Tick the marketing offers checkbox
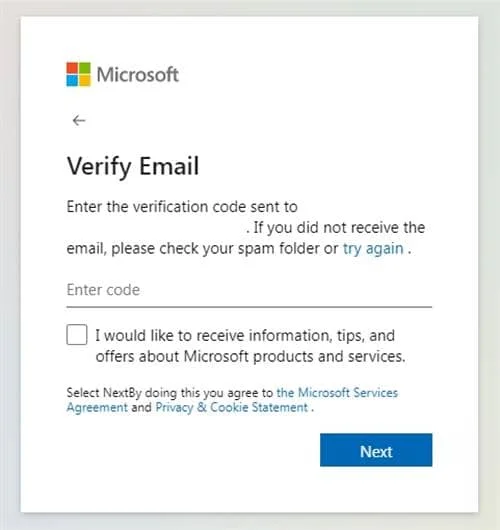 coord(77,335)
